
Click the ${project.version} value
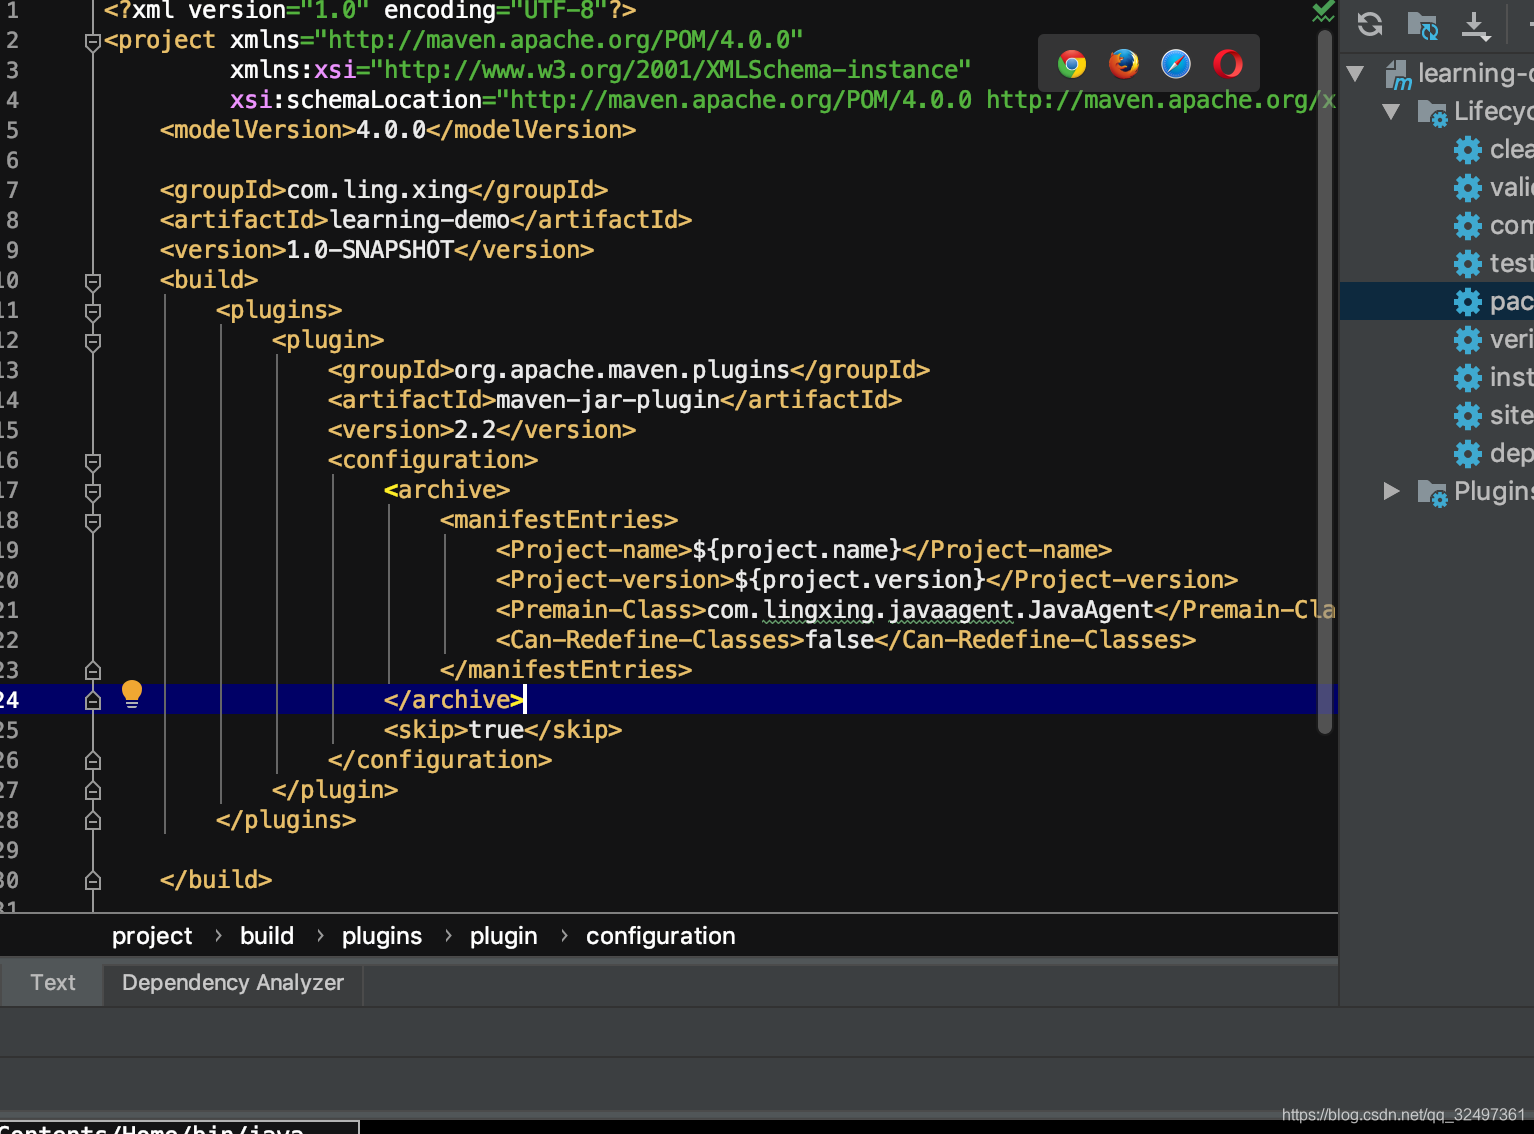point(860,580)
